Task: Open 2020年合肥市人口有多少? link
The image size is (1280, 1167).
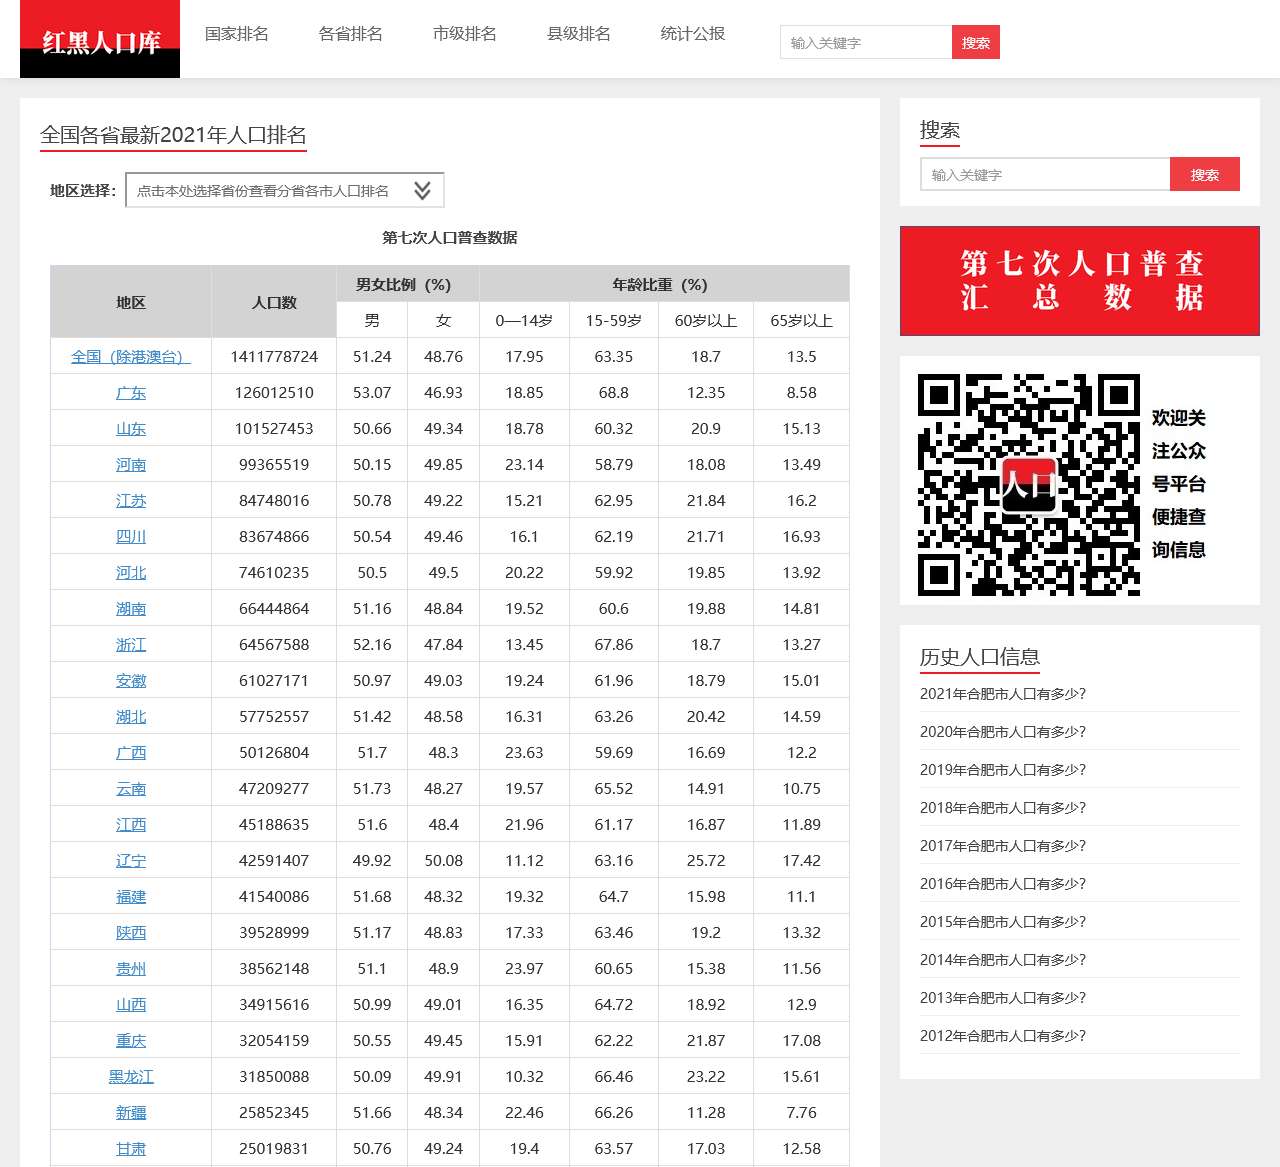Action: 1003,732
